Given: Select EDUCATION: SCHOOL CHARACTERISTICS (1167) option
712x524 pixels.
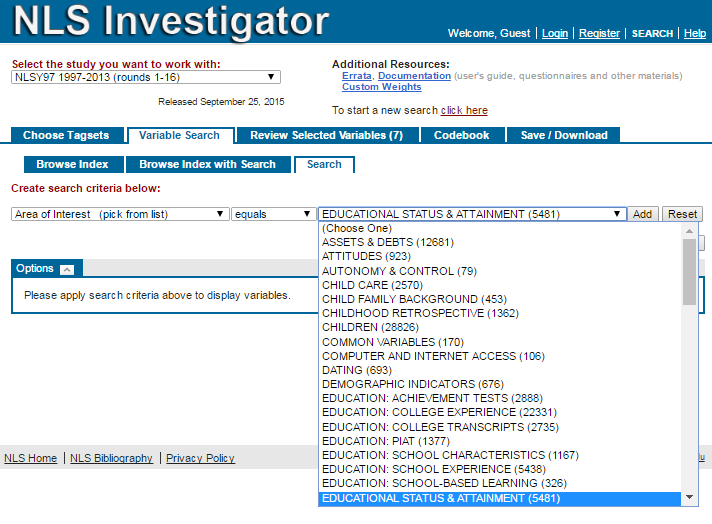Looking at the screenshot, I should click(499, 455).
